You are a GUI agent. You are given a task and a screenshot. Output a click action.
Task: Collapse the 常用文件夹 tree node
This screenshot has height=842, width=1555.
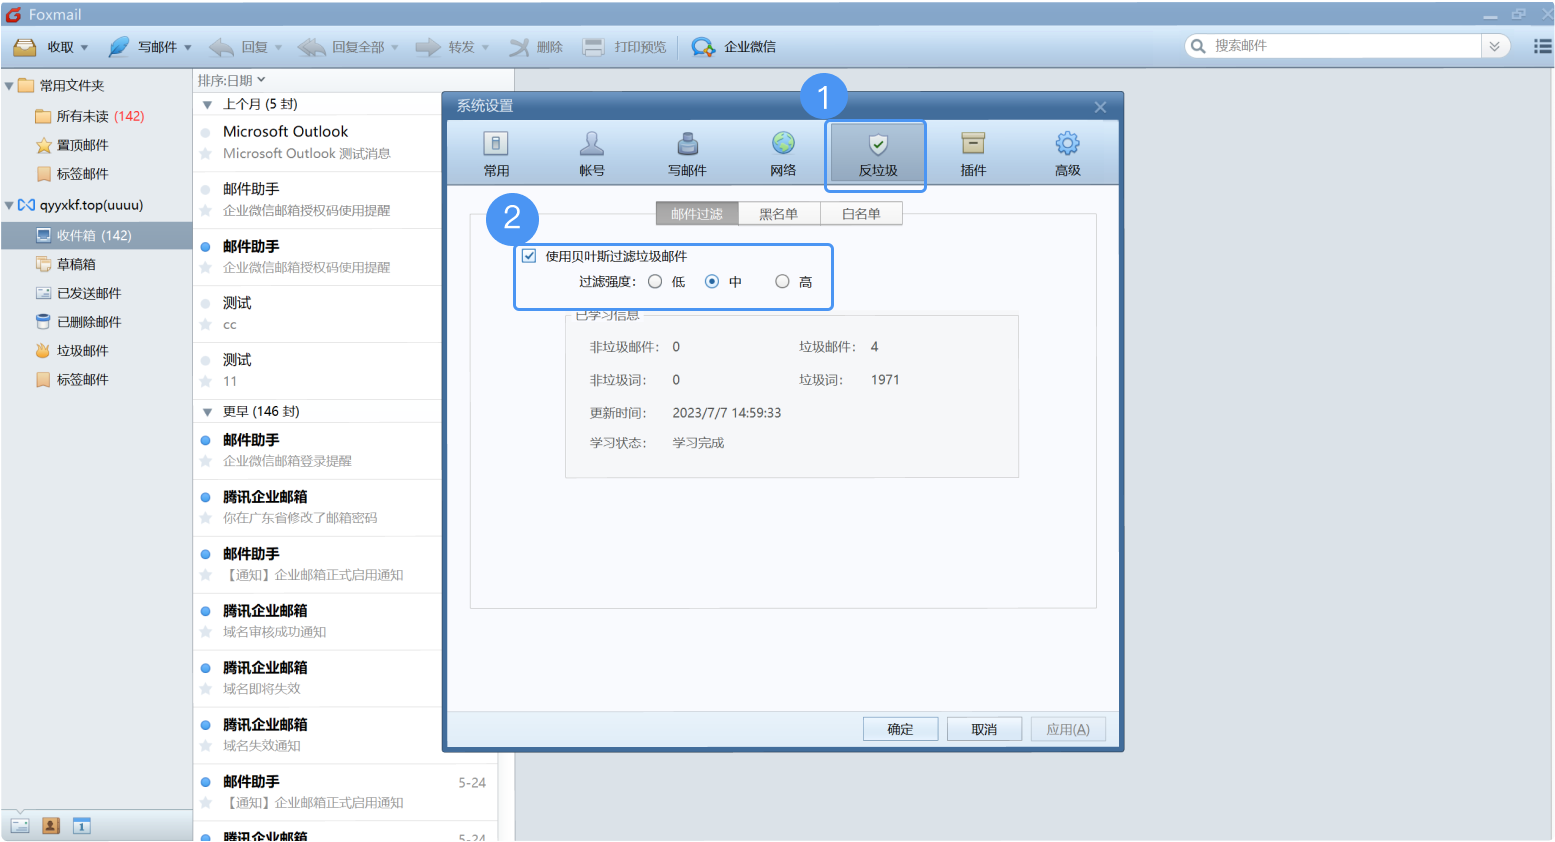click(9, 86)
